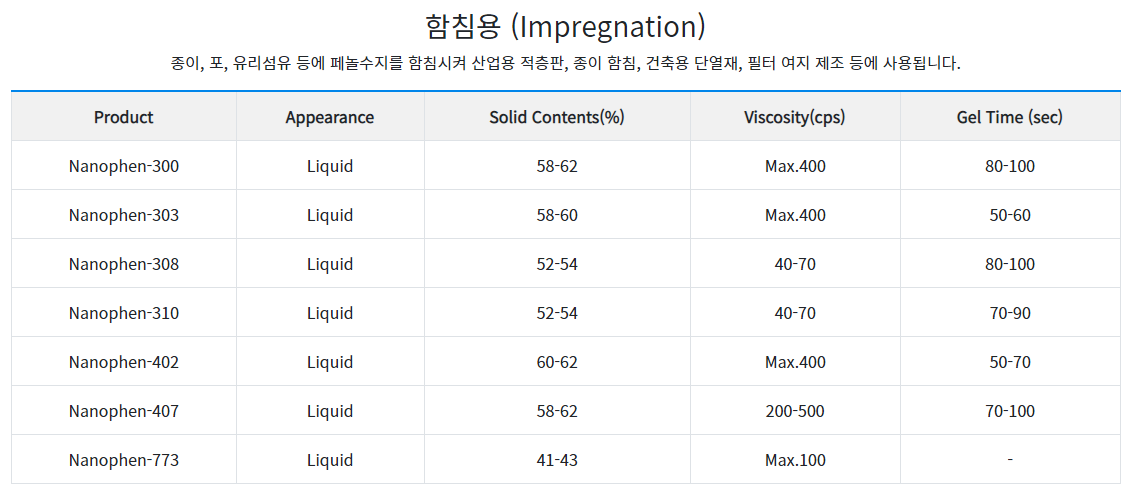Image resolution: width=1133 pixels, height=493 pixels.
Task: Select the Nanophen-310 product cell
Action: point(124,313)
